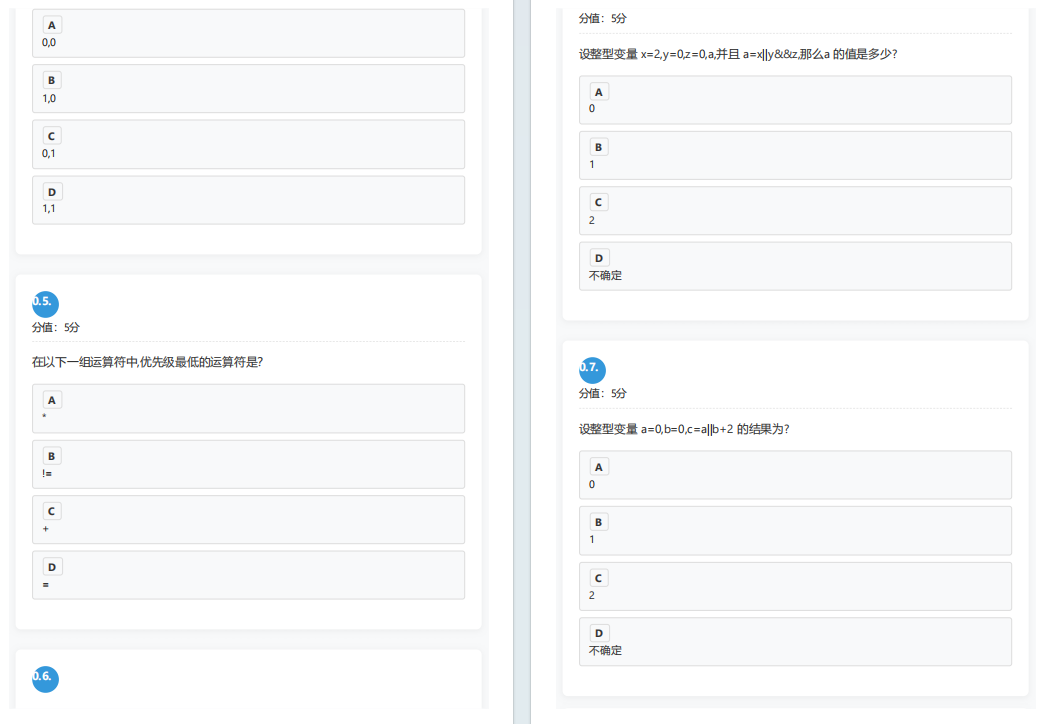Pick option C with answer "0,1"
This screenshot has width=1051, height=724.
pos(248,144)
